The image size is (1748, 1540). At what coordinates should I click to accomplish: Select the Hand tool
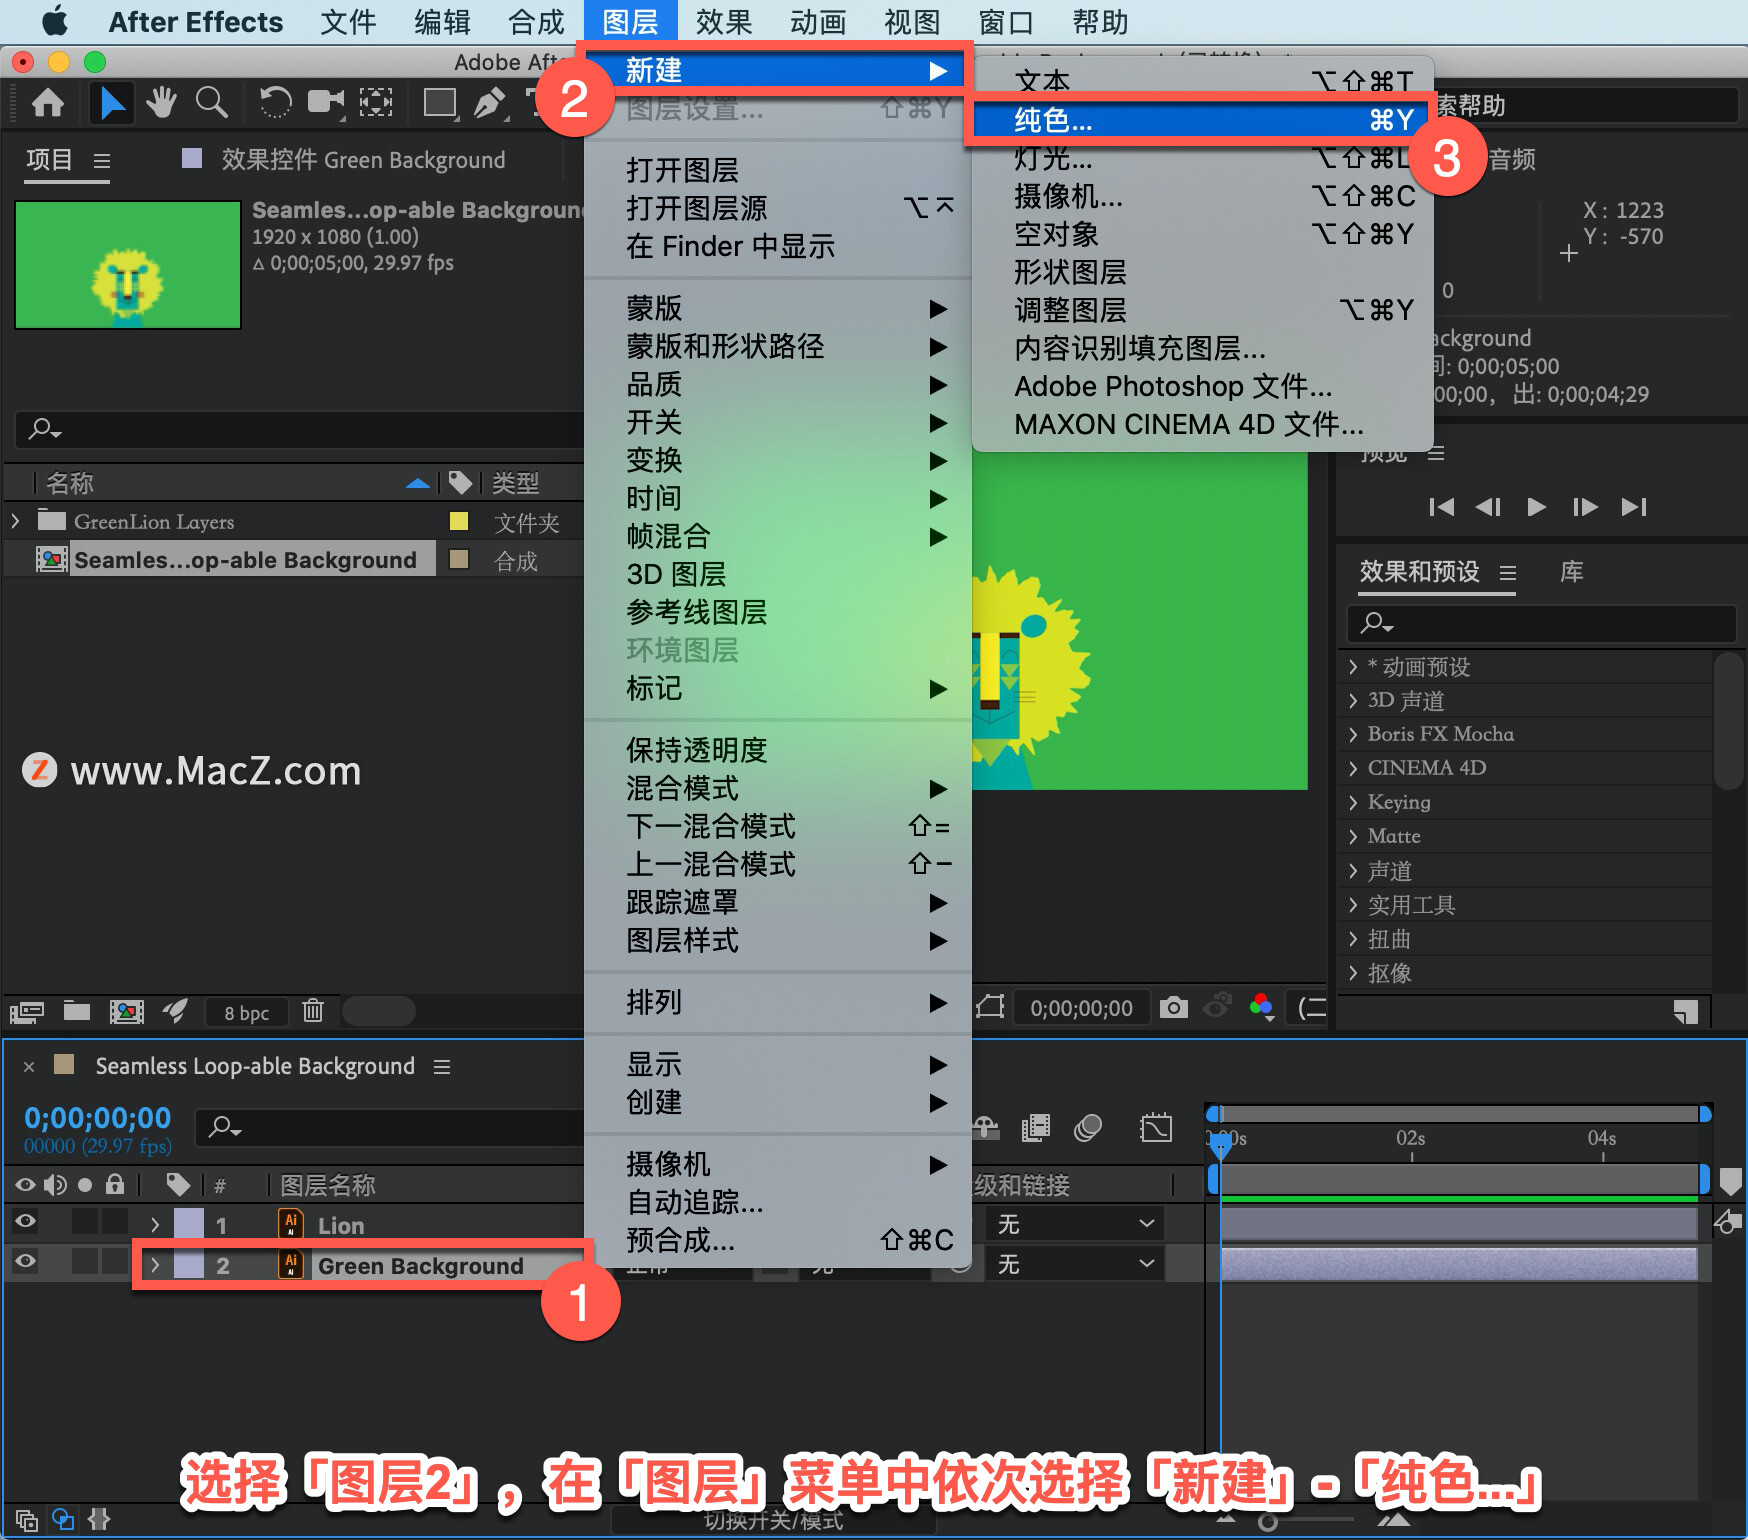point(161,103)
